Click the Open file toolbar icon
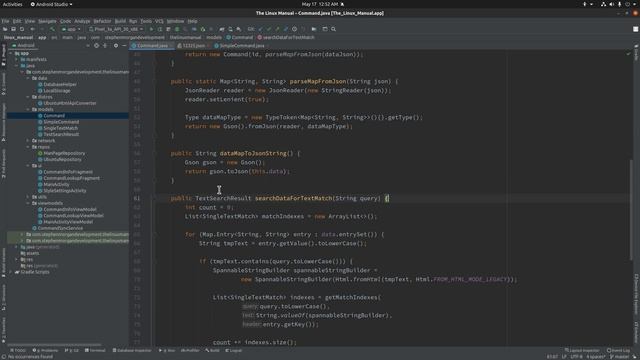The image size is (640, 360). click(x=5, y=29)
